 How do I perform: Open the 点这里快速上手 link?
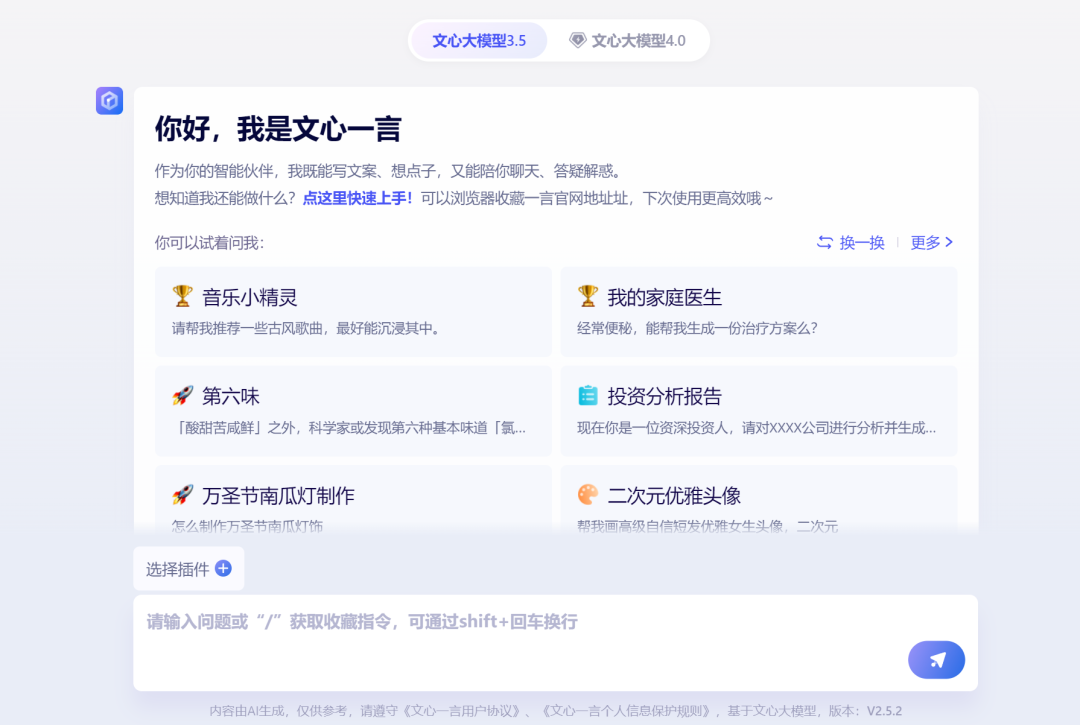coord(357,198)
